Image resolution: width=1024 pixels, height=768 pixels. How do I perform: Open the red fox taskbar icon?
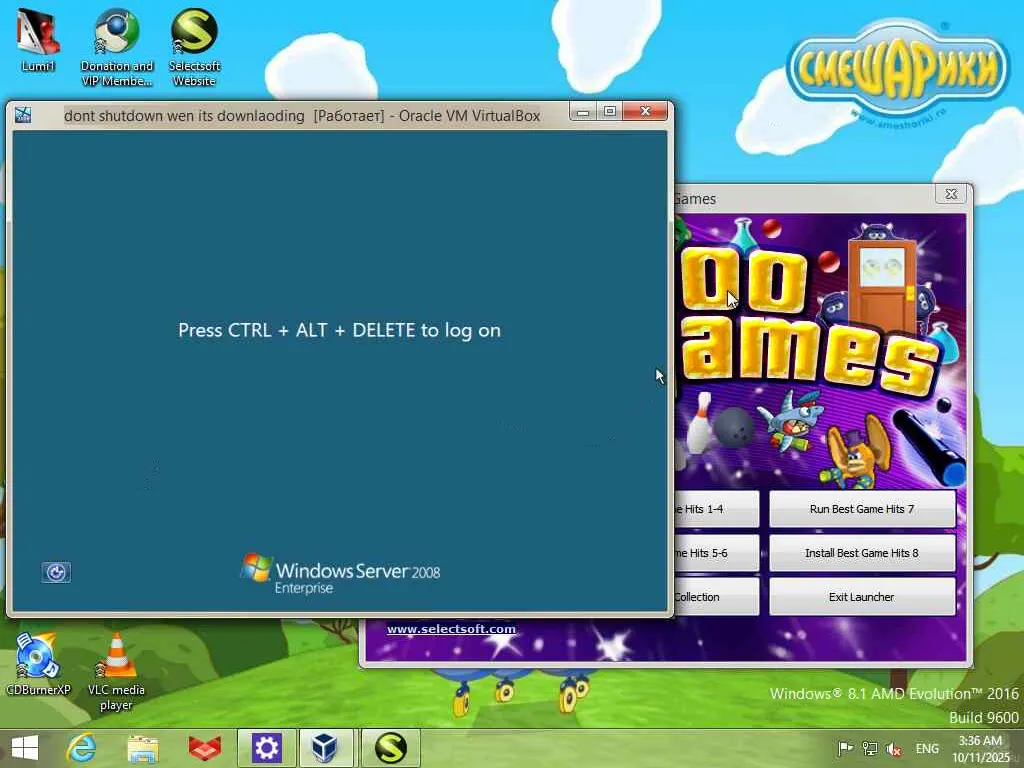coord(204,748)
